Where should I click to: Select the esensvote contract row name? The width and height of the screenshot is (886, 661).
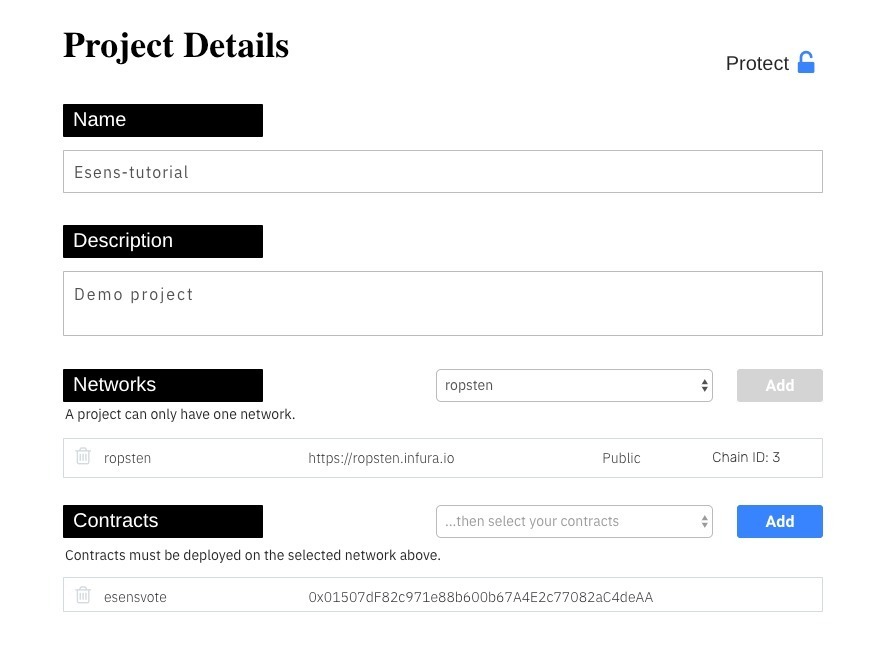(x=135, y=597)
